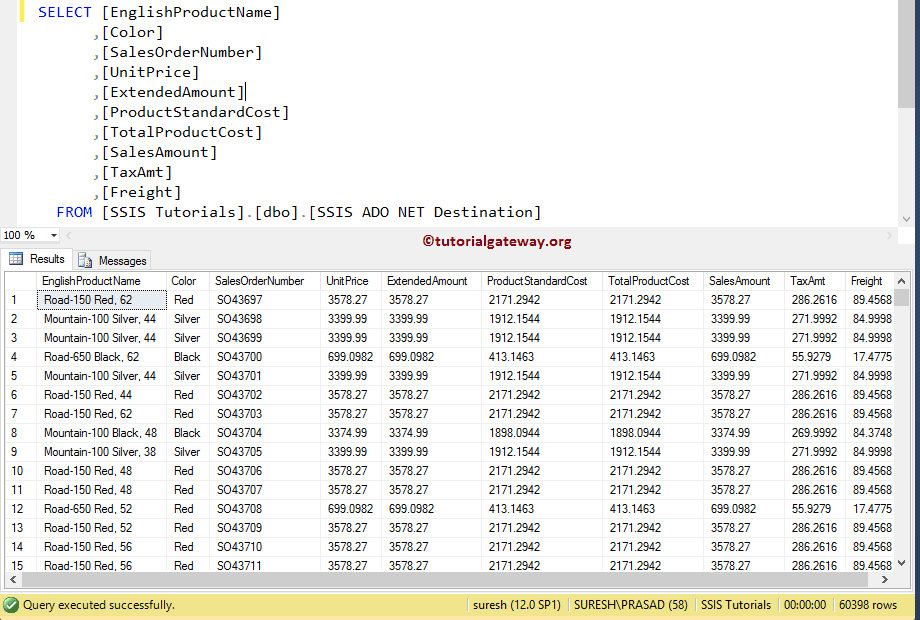Select the Color column header
This screenshot has height=620, width=920.
188,281
